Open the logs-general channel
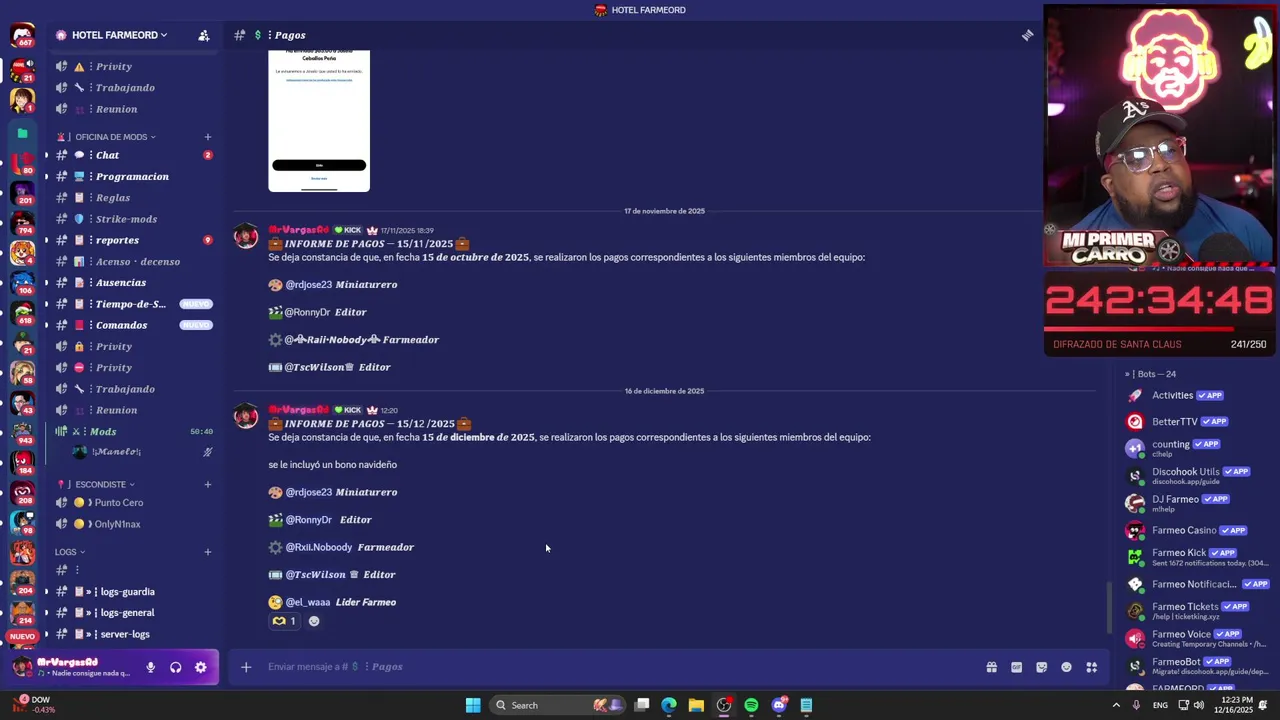The width and height of the screenshot is (1280, 720). [x=132, y=613]
